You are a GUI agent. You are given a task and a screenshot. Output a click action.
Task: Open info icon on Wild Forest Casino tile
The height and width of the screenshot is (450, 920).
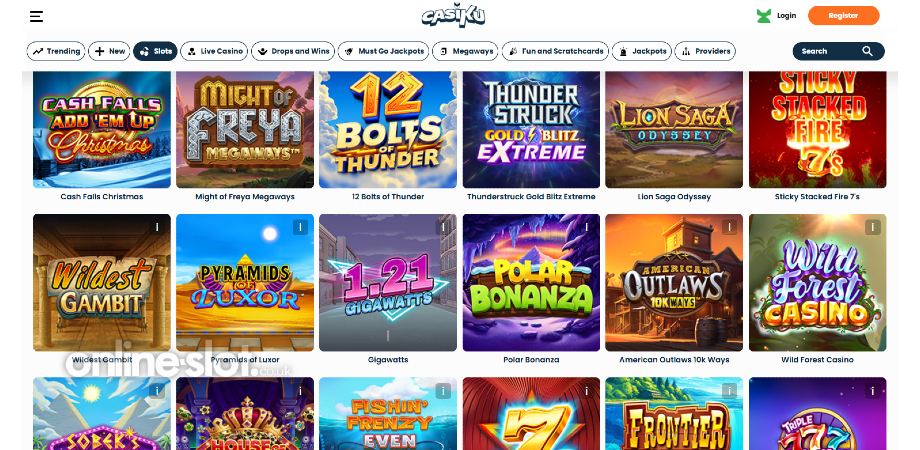(x=872, y=227)
